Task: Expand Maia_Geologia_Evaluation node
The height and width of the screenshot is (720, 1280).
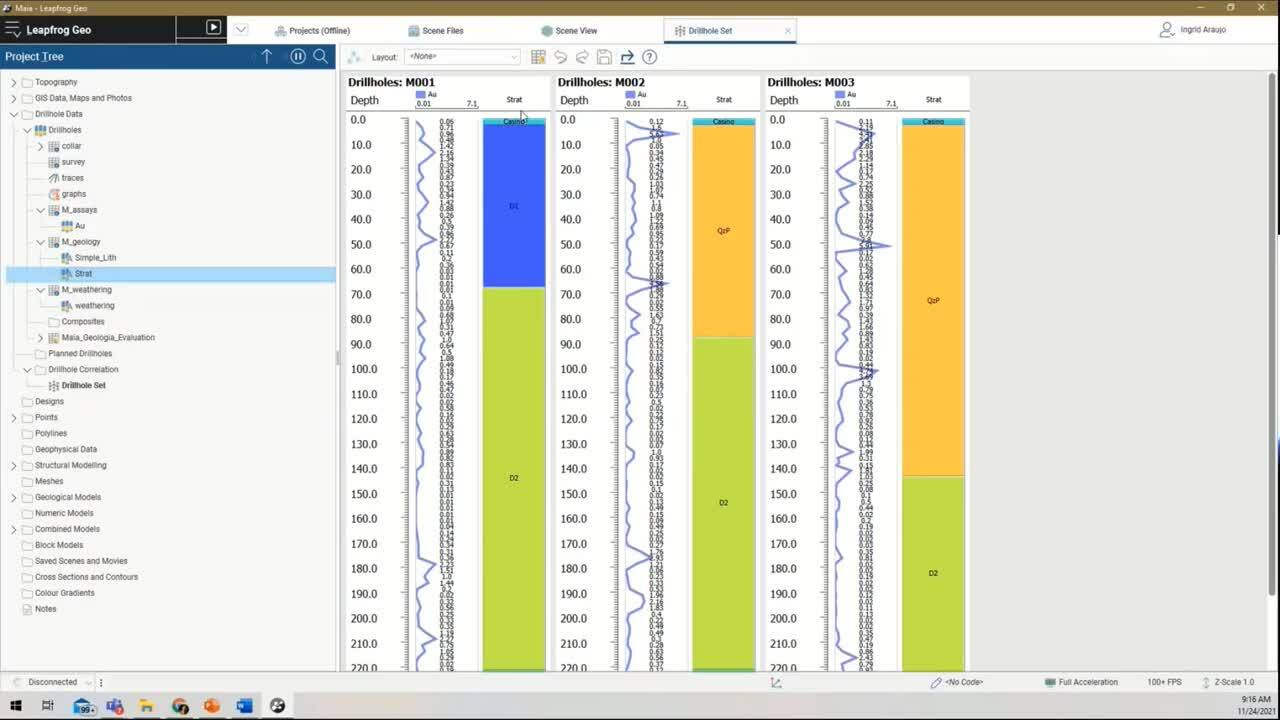Action: pyautogui.click(x=41, y=338)
